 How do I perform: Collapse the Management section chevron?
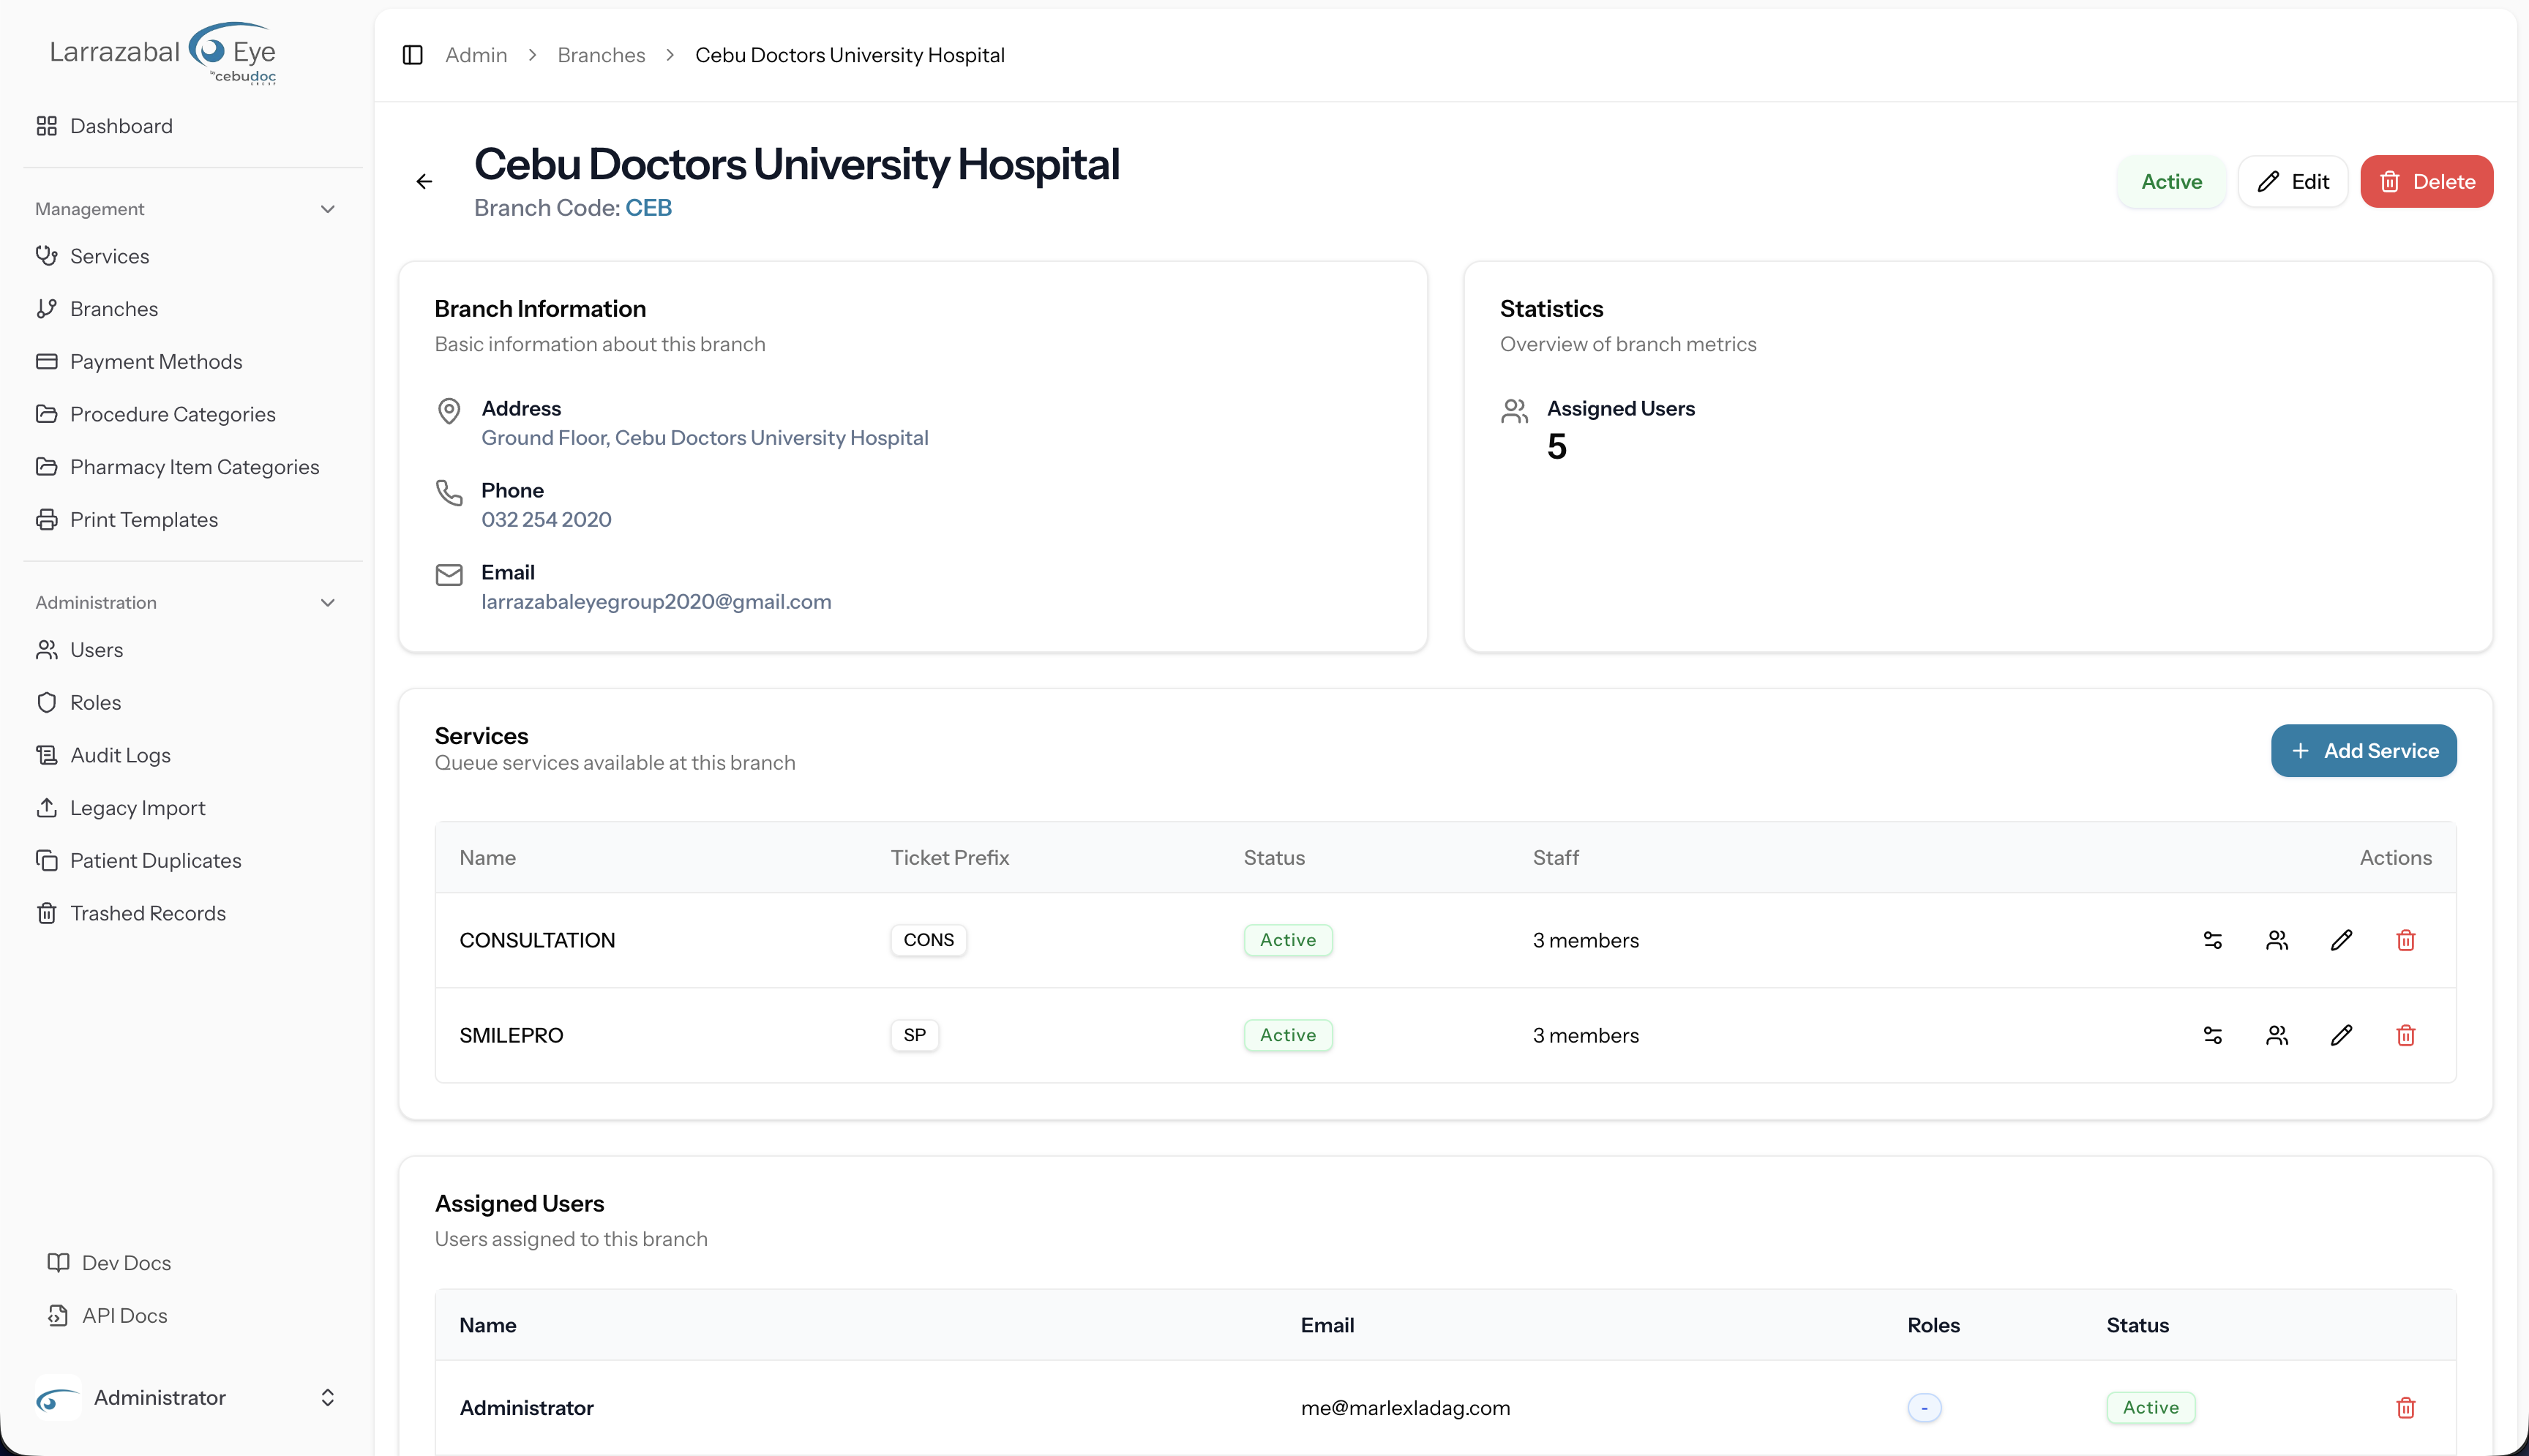(x=327, y=209)
